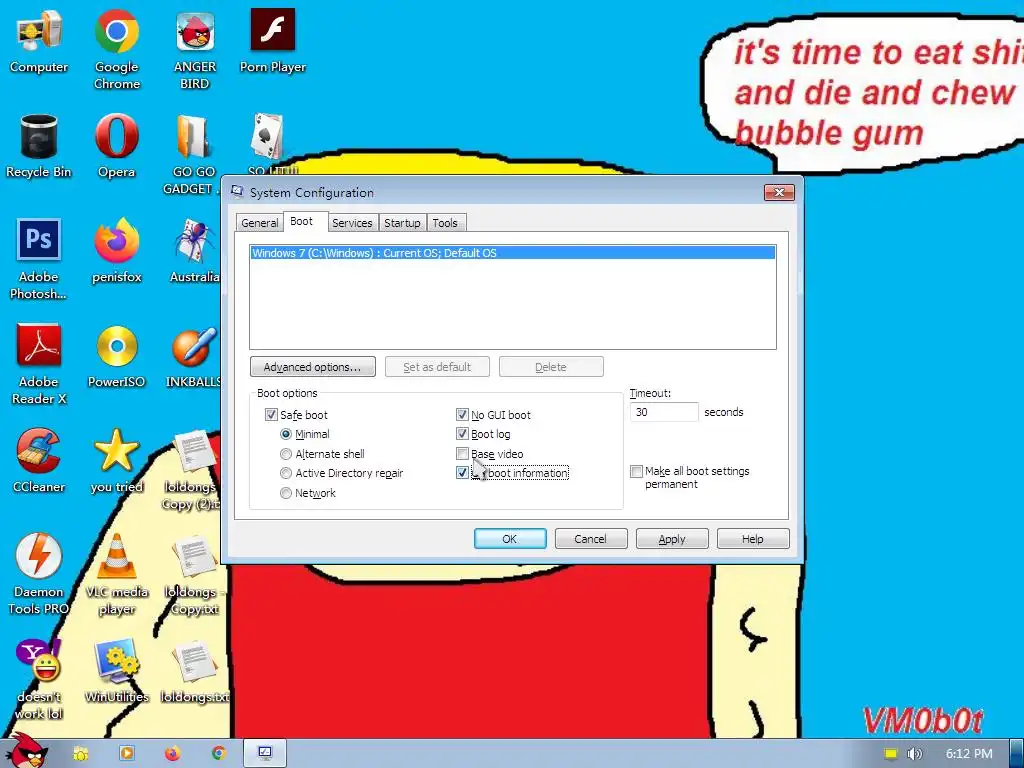Click the taskbar clock showing 6:12 PM
1024x768 pixels.
click(x=969, y=754)
